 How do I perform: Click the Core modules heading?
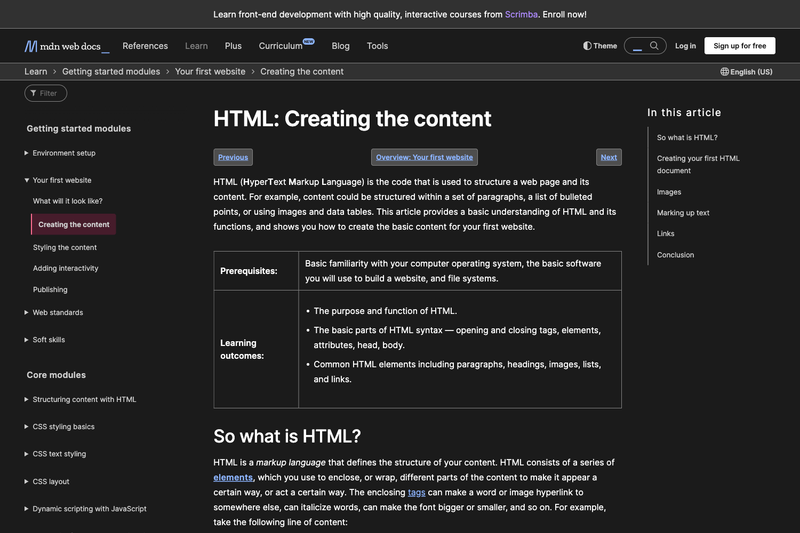(x=56, y=375)
